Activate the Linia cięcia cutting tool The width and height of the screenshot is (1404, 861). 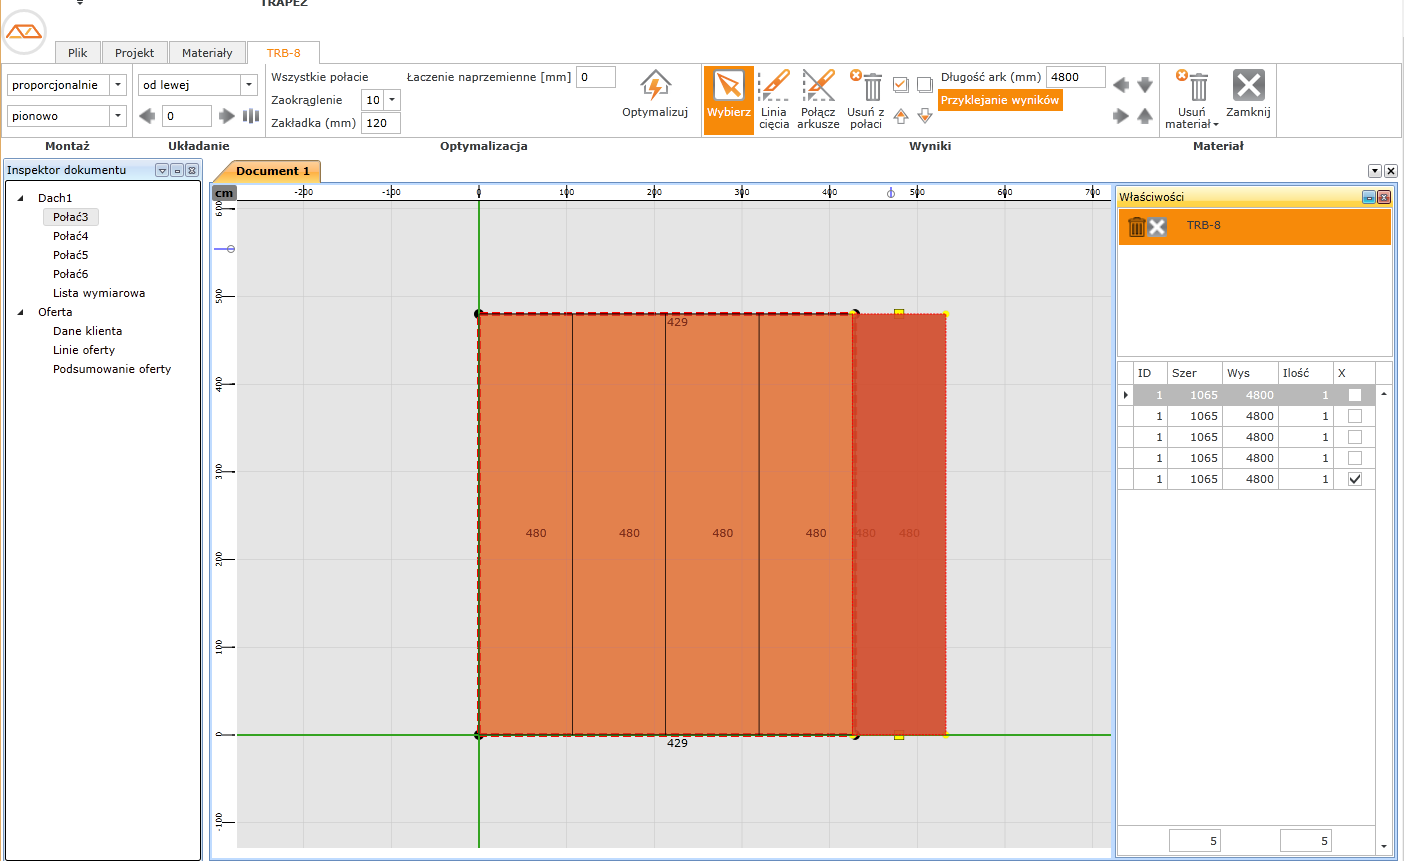coord(774,98)
